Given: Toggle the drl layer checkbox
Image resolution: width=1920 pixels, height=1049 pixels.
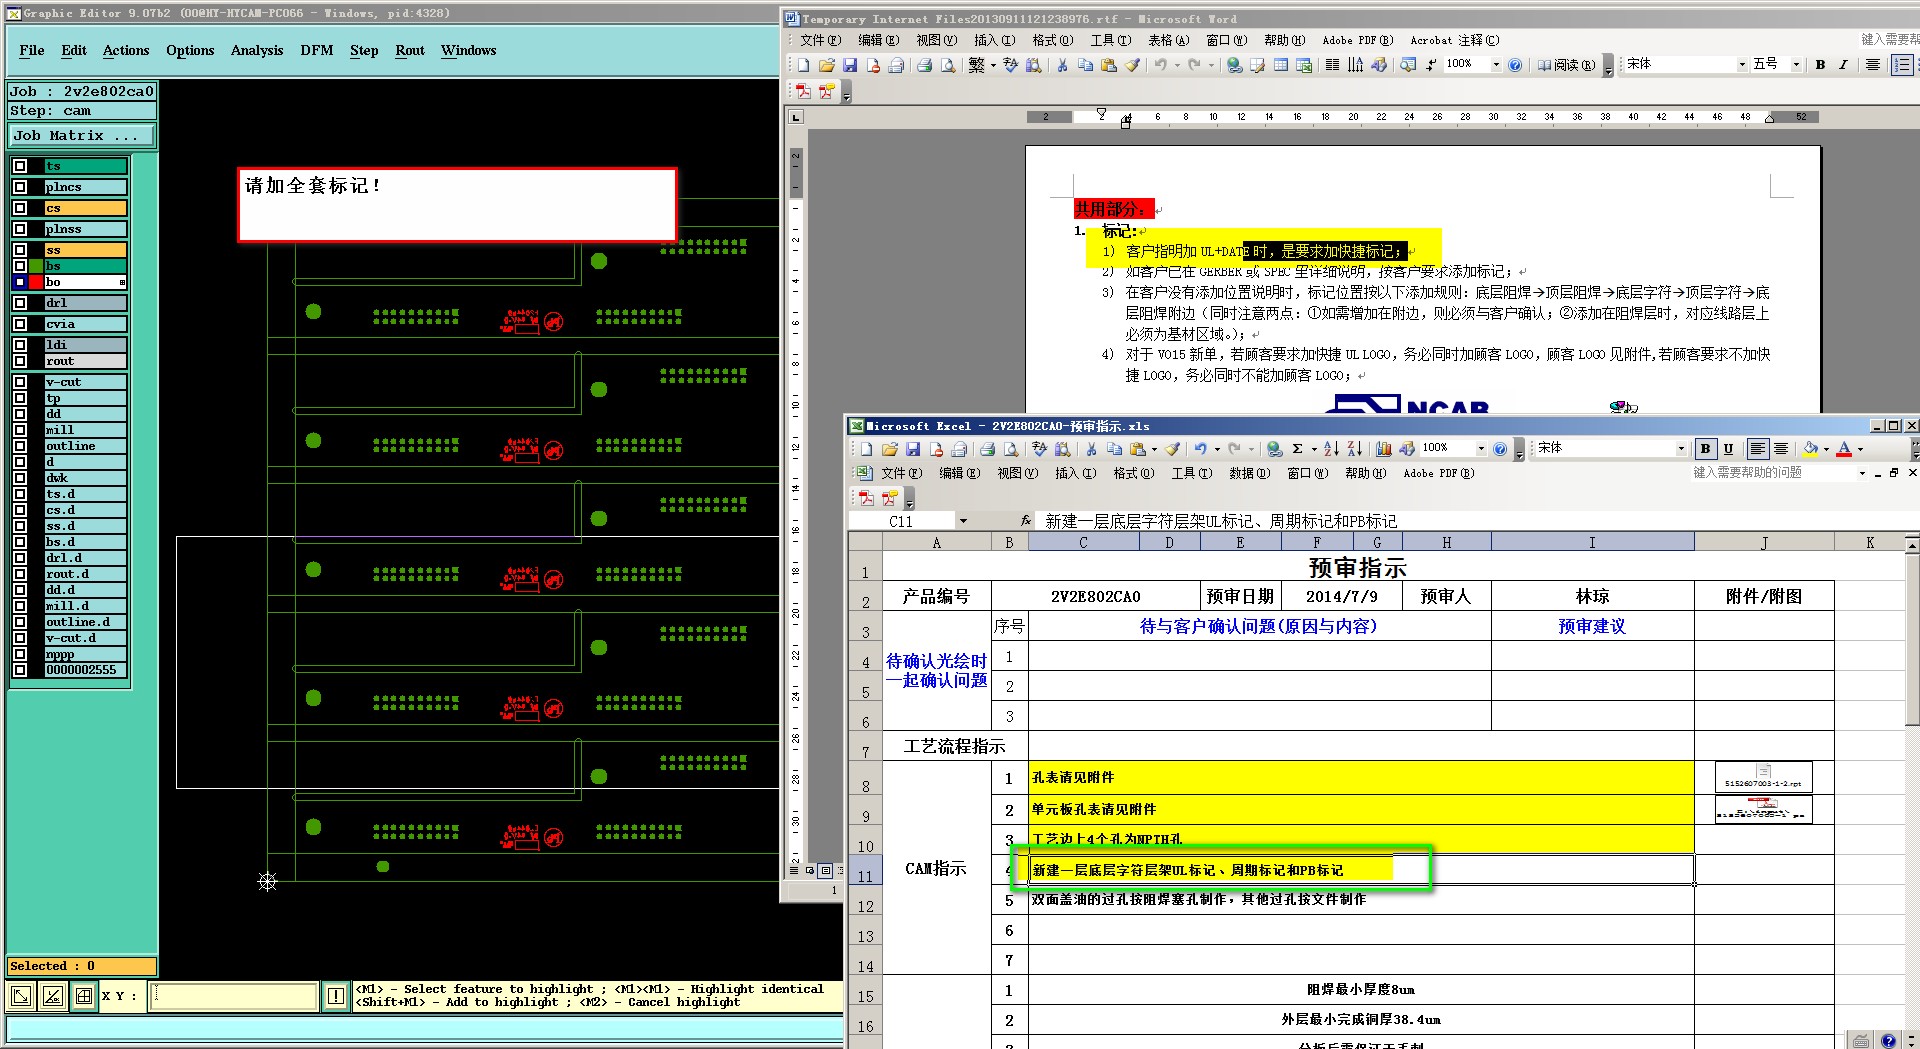Looking at the screenshot, I should [20, 302].
